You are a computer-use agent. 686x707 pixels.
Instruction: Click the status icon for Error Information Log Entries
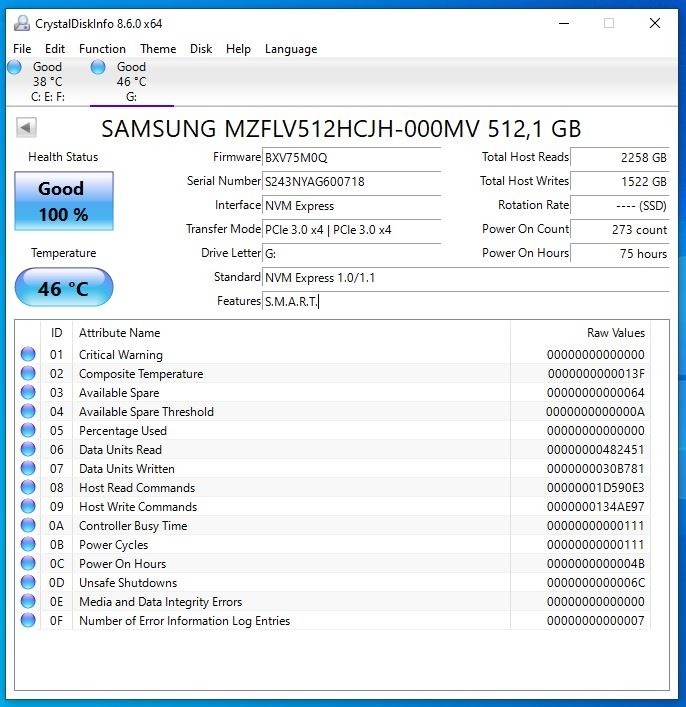click(28, 620)
